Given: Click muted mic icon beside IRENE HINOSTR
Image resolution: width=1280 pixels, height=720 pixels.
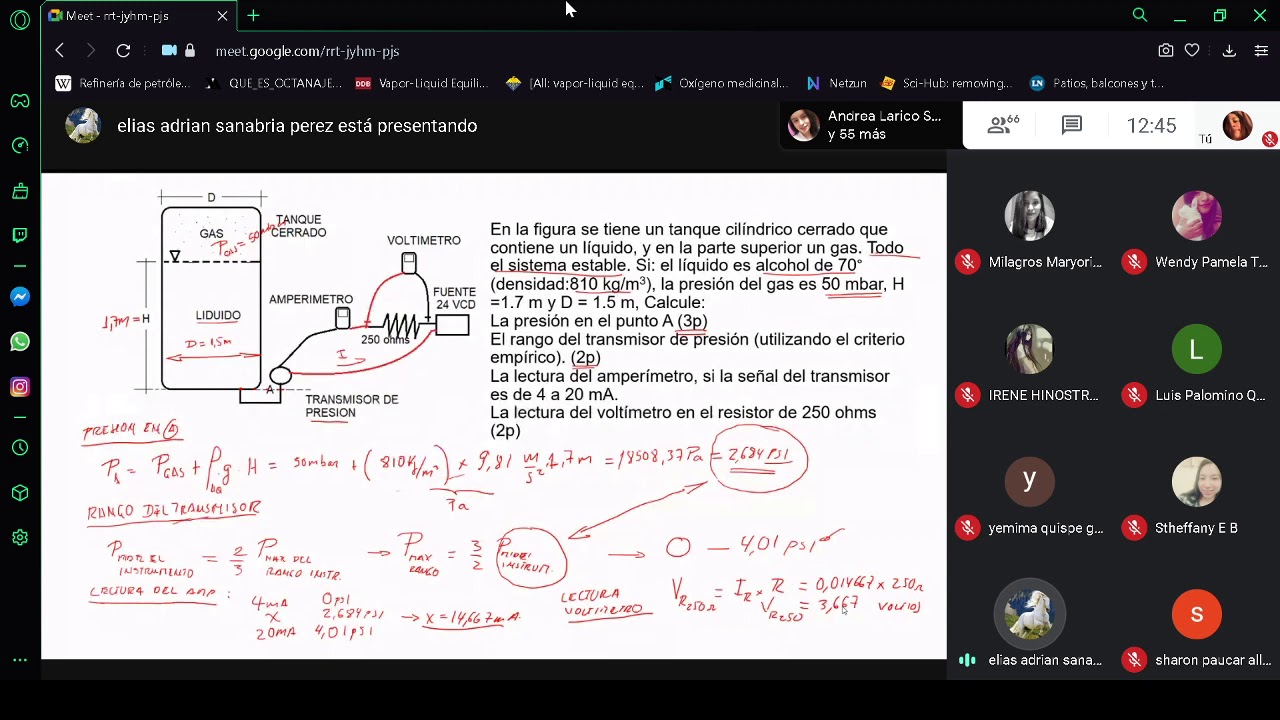Looking at the screenshot, I should coord(967,395).
